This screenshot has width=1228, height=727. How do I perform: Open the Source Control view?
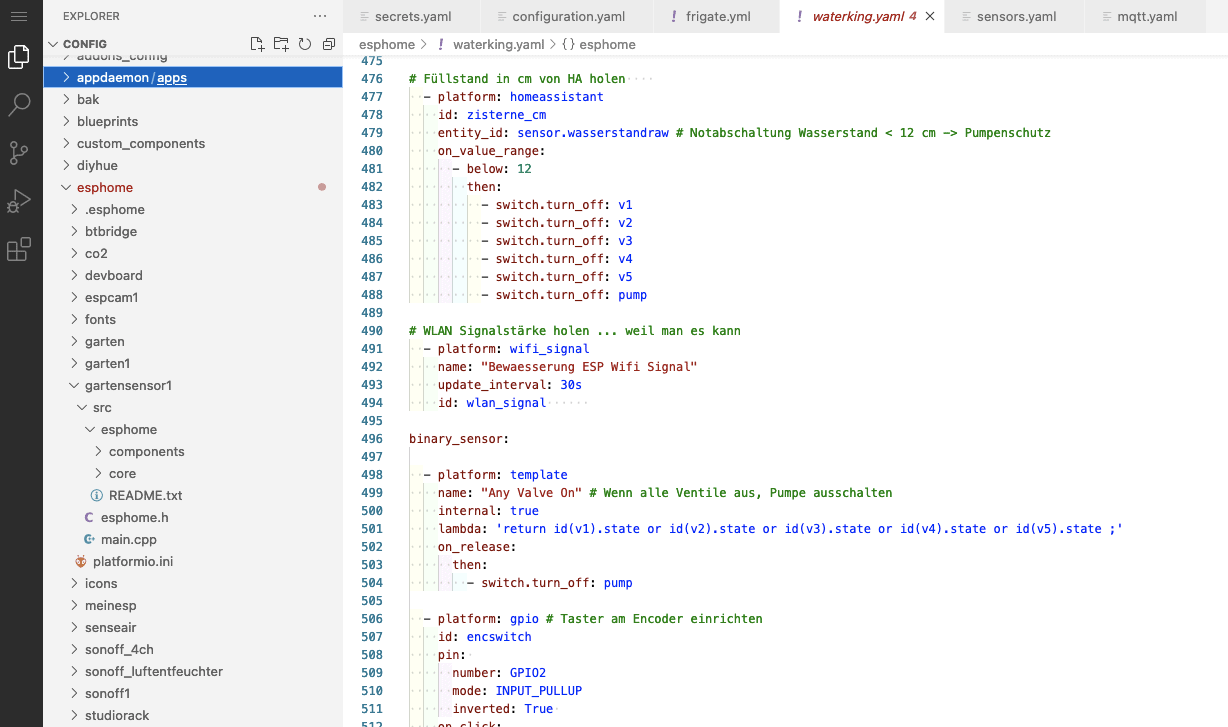pos(18,153)
